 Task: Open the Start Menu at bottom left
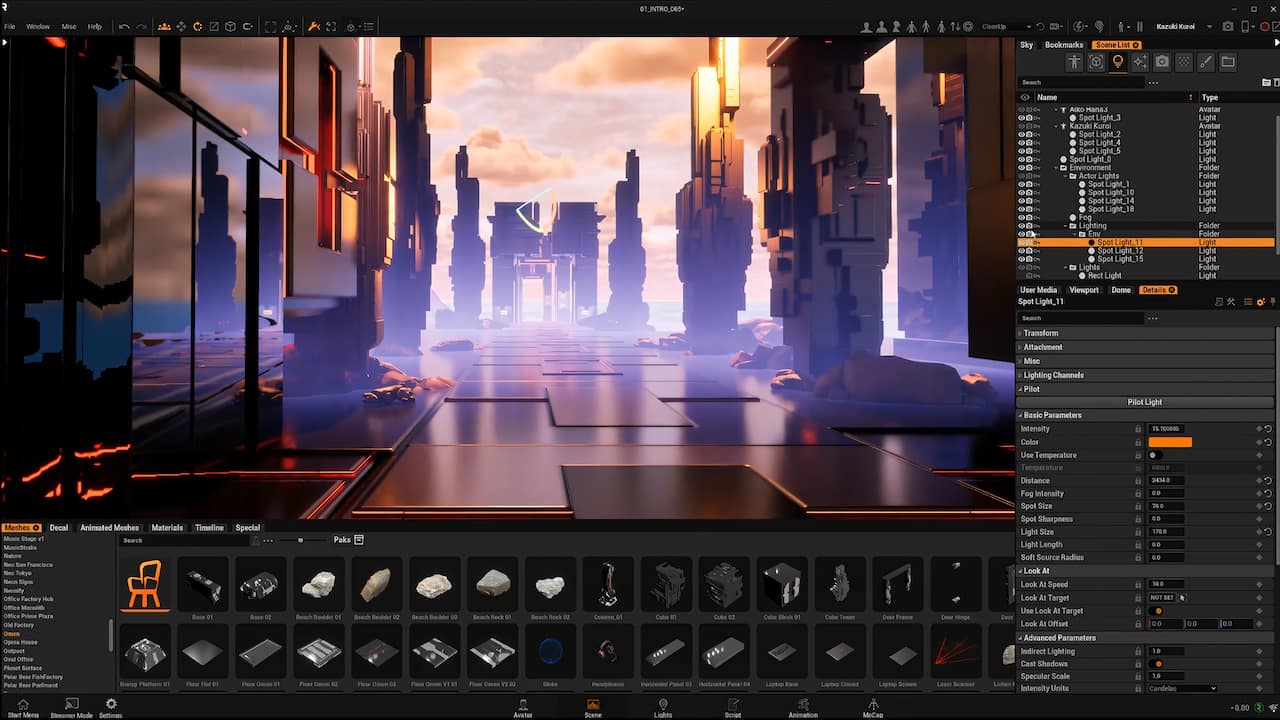pyautogui.click(x=23, y=707)
